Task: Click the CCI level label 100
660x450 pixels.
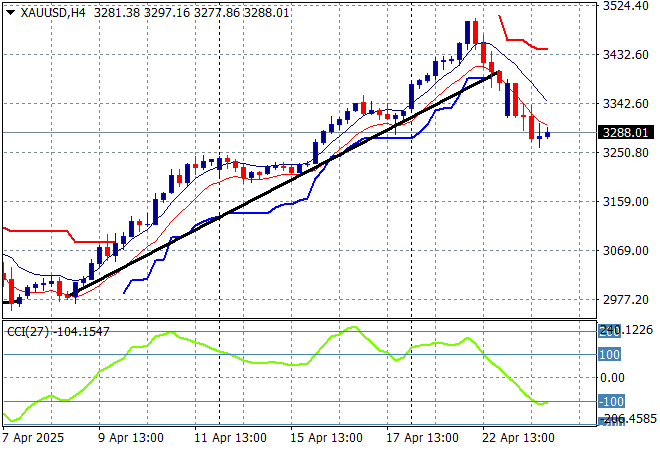Action: (x=609, y=354)
